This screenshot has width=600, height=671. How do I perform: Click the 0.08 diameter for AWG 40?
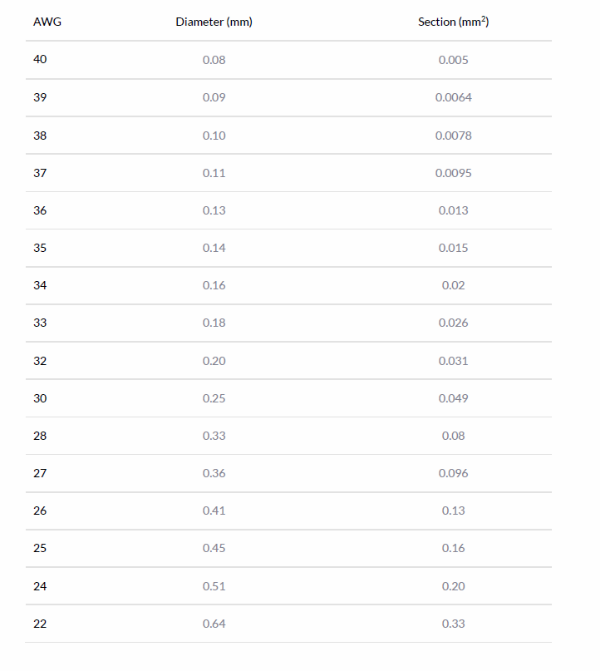pos(214,60)
